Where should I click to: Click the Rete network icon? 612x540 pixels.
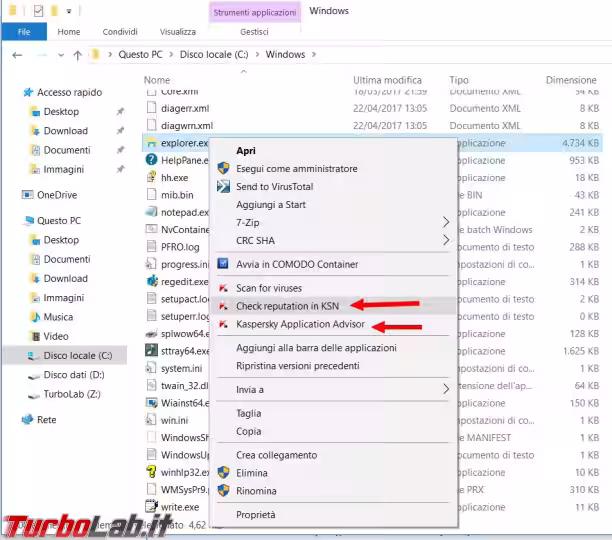[28, 420]
